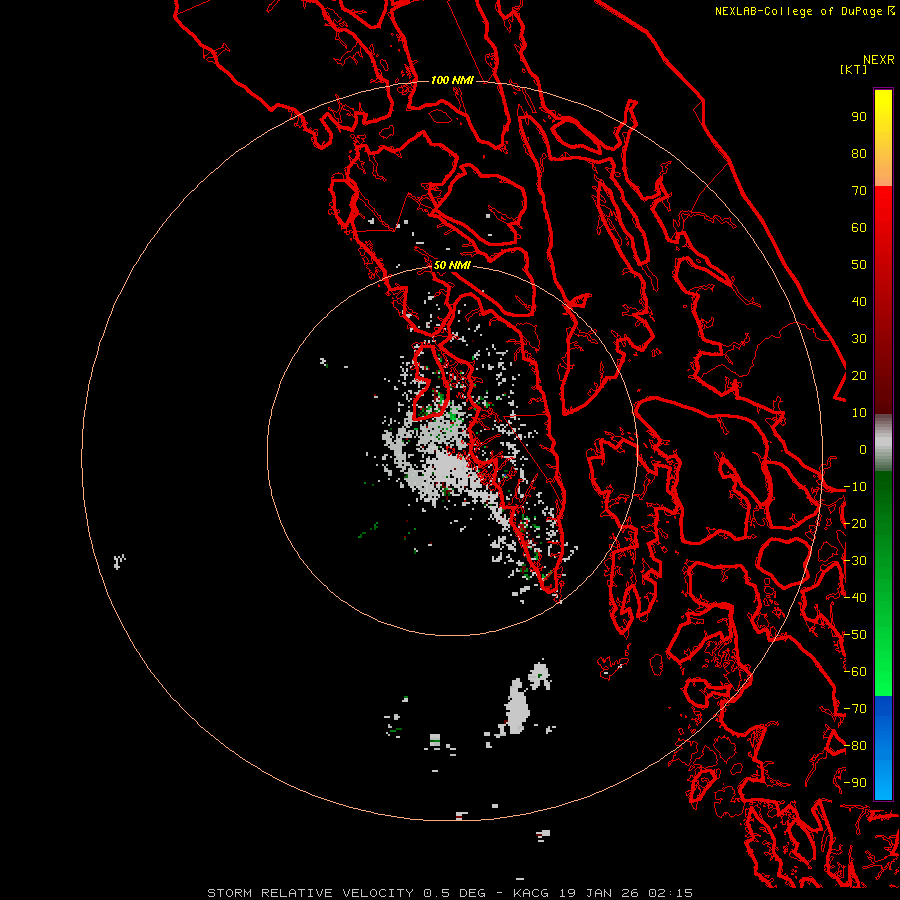This screenshot has width=900, height=900.
Task: Click the -80 value on the velocity scale
Action: (x=855, y=746)
